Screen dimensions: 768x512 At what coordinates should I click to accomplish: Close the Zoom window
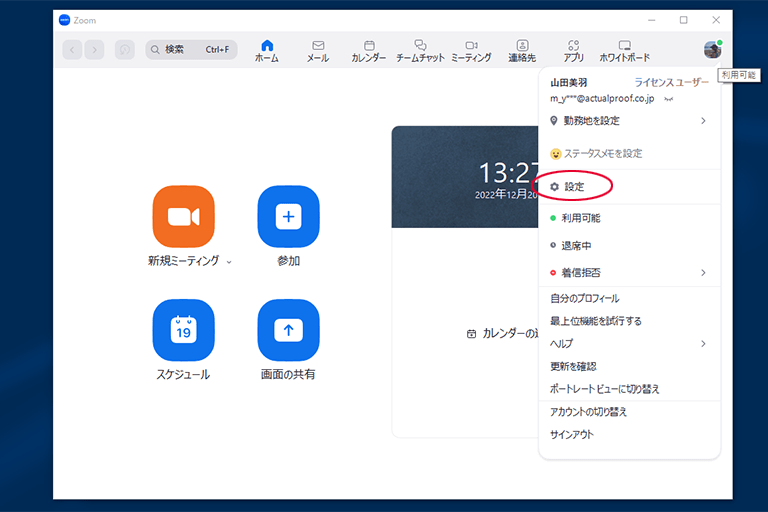point(716,20)
